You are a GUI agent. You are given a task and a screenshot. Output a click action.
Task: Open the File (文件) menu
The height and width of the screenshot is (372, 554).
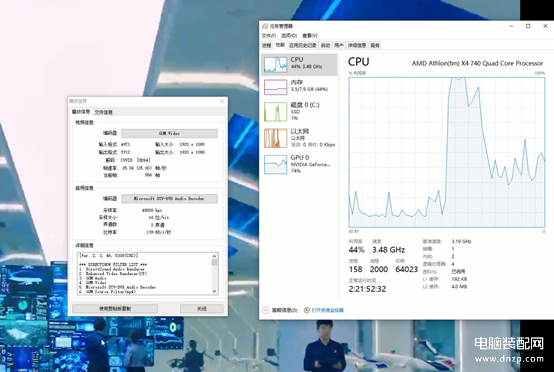pos(269,36)
